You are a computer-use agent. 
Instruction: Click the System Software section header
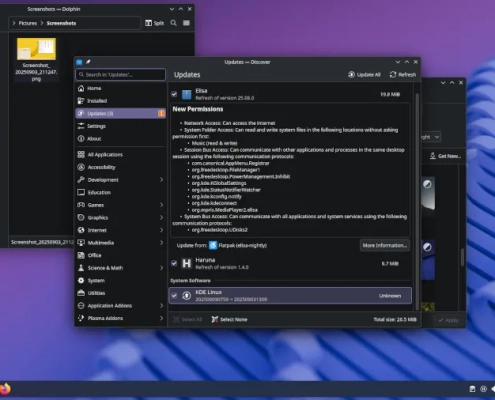[190, 281]
